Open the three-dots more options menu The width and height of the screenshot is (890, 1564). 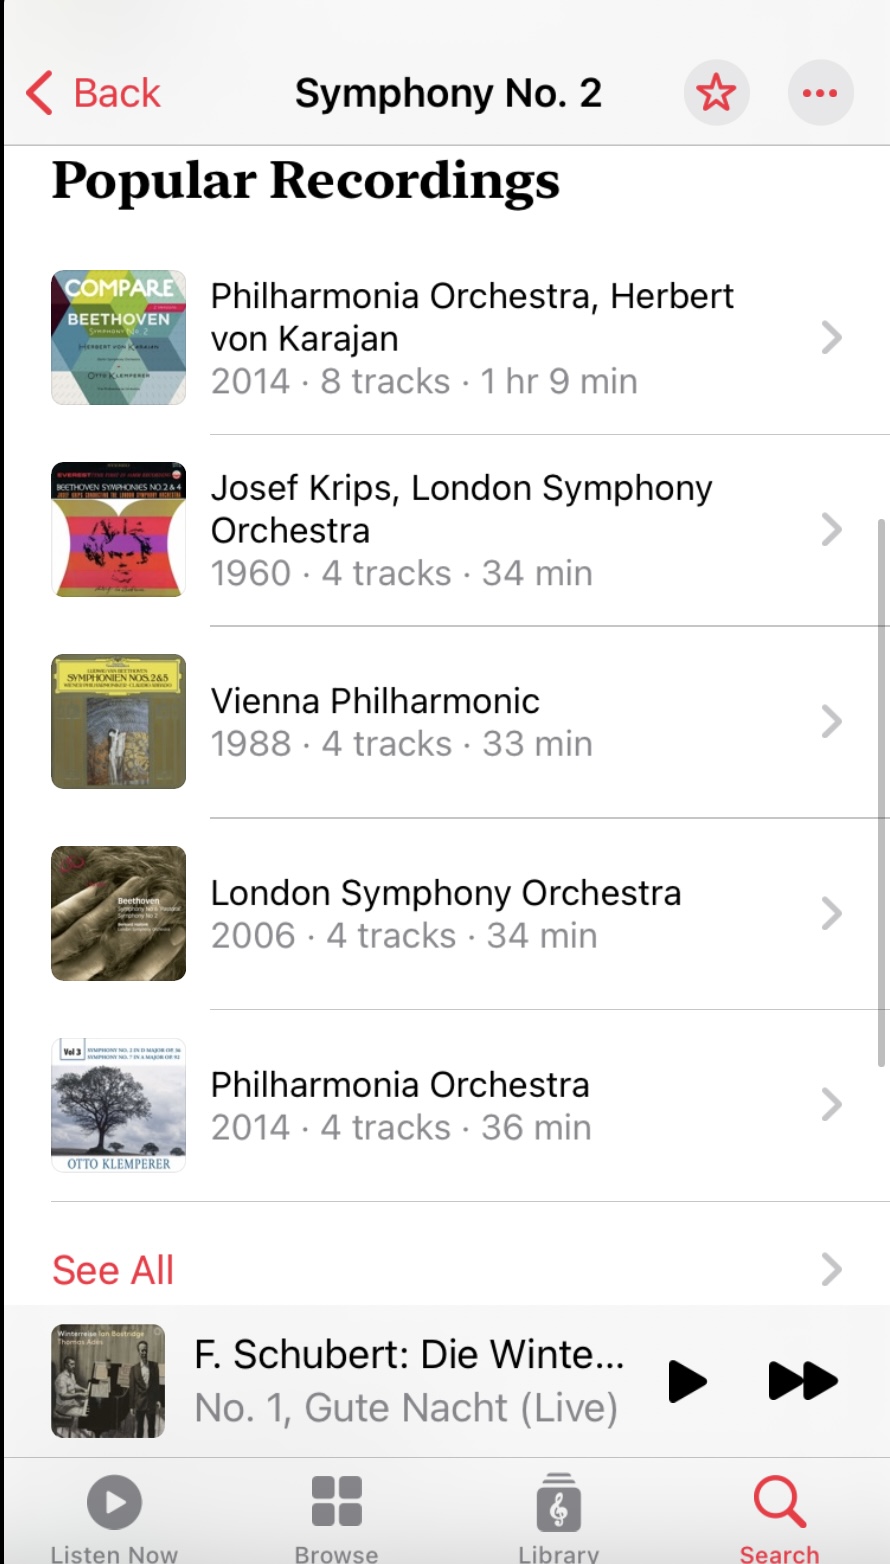click(x=820, y=93)
